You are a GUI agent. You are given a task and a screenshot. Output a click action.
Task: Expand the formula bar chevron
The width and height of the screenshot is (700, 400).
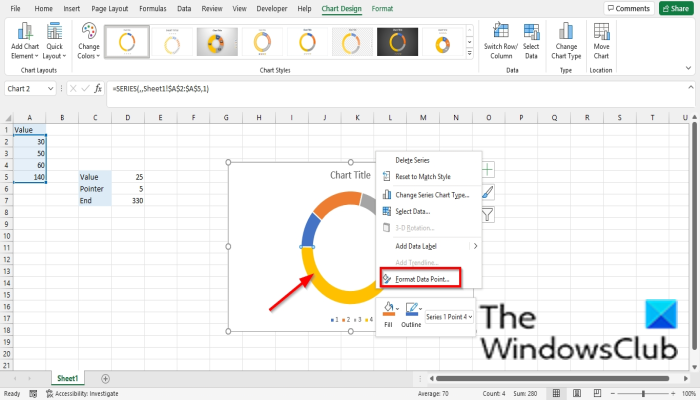pyautogui.click(x=691, y=87)
